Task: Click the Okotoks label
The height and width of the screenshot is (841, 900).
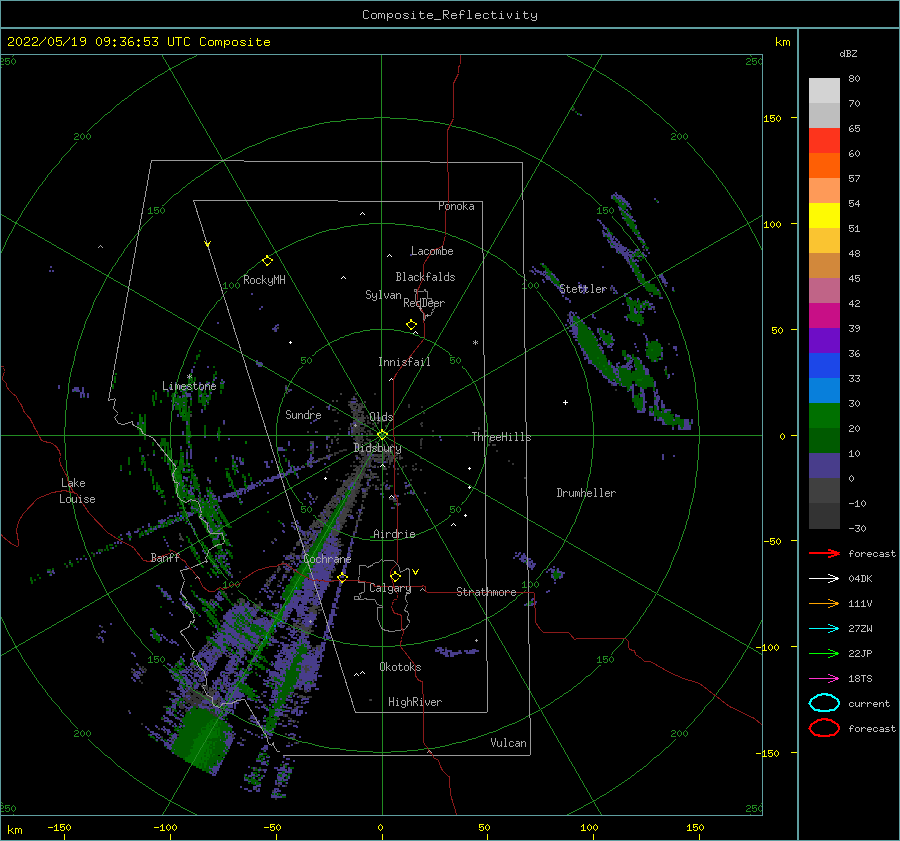Action: click(400, 667)
